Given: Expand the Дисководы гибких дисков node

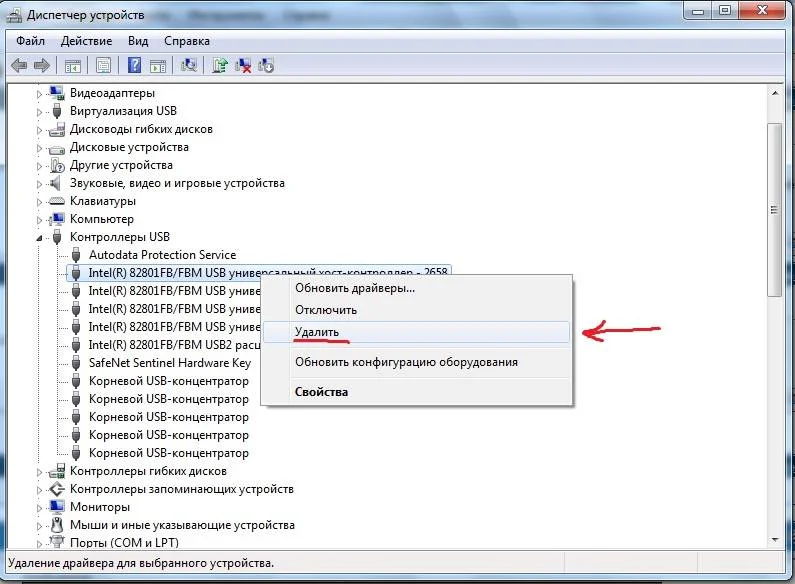Looking at the screenshot, I should click(x=39, y=130).
